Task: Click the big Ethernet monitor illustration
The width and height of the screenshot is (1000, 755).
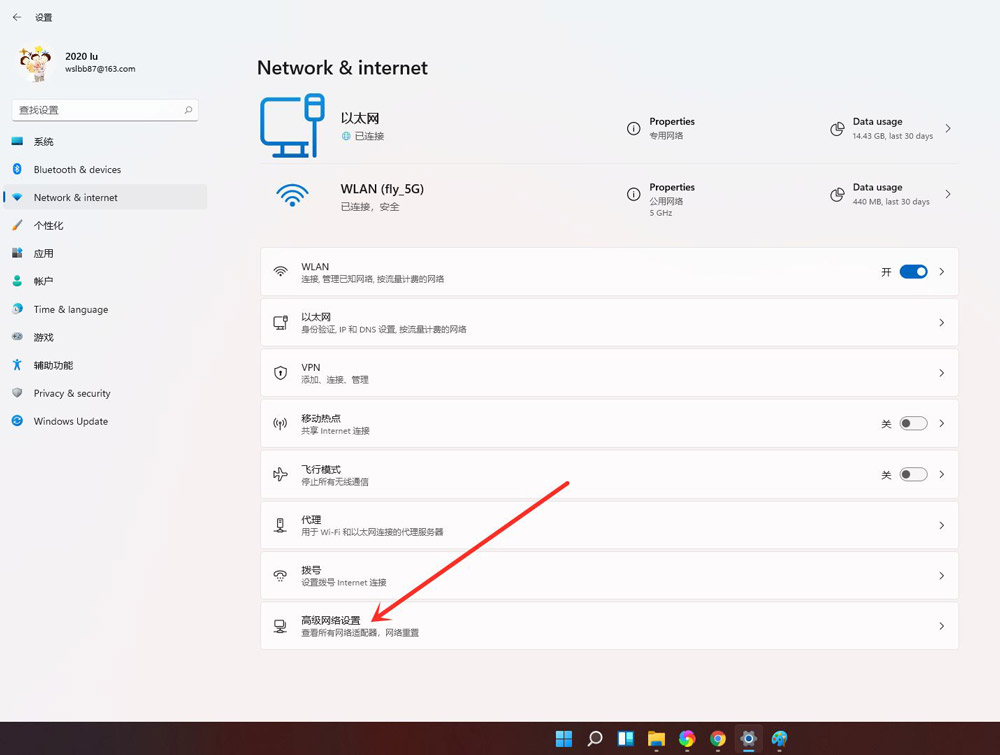Action: point(292,124)
